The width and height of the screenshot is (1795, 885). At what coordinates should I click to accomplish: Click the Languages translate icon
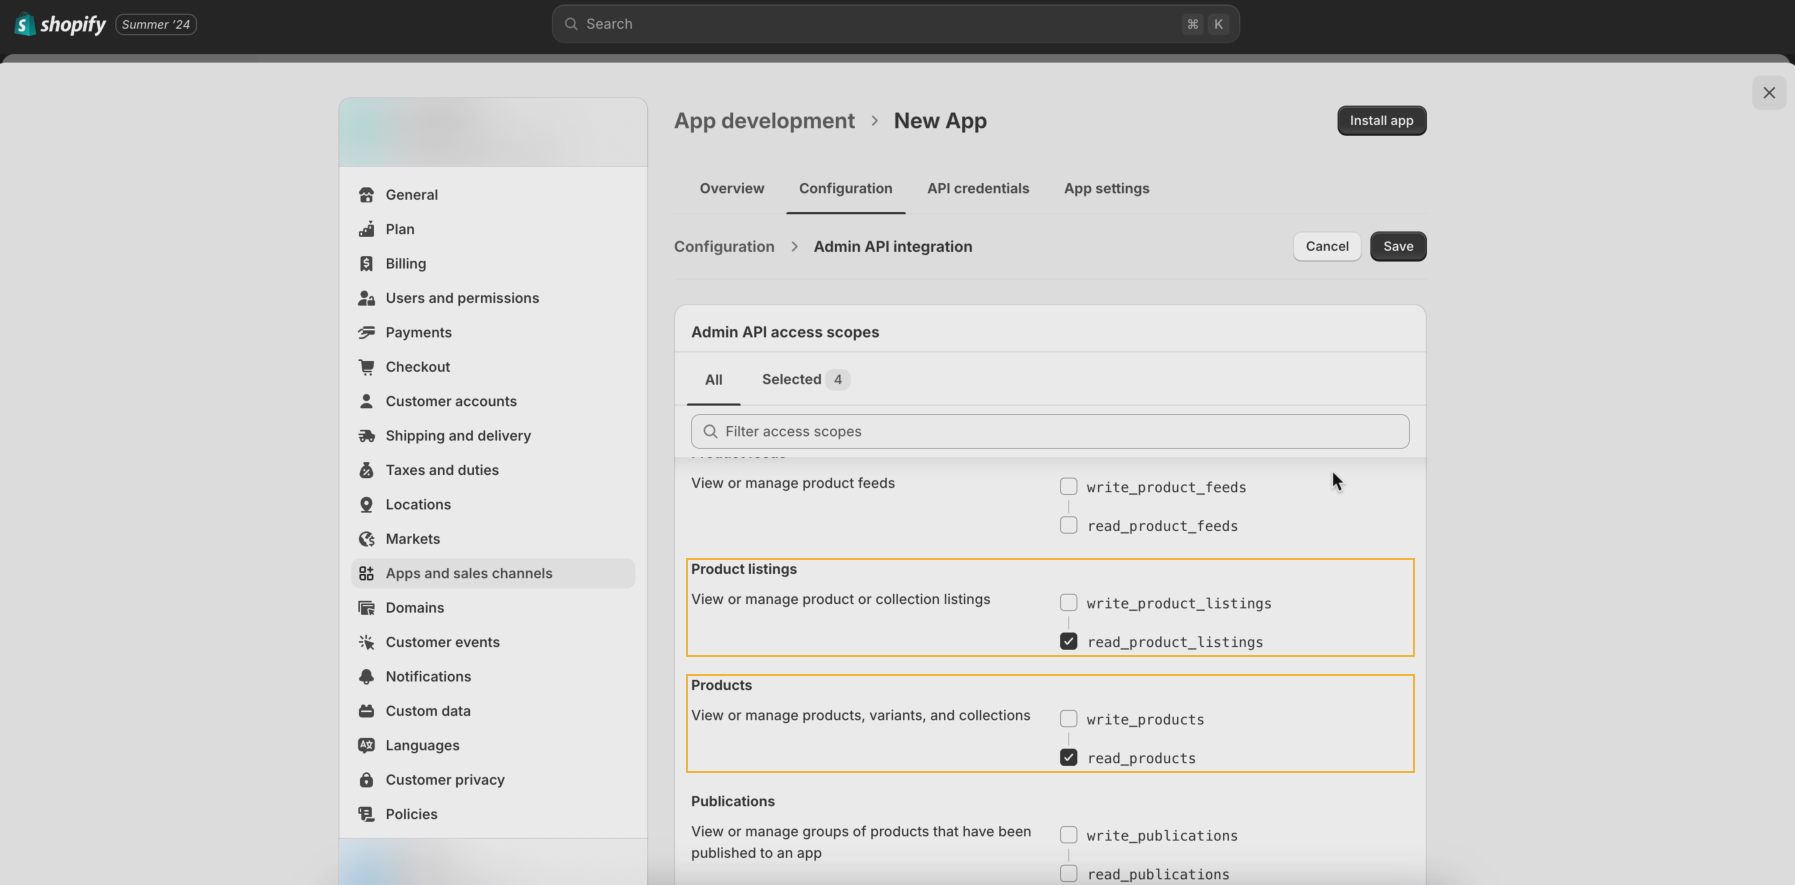(366, 746)
